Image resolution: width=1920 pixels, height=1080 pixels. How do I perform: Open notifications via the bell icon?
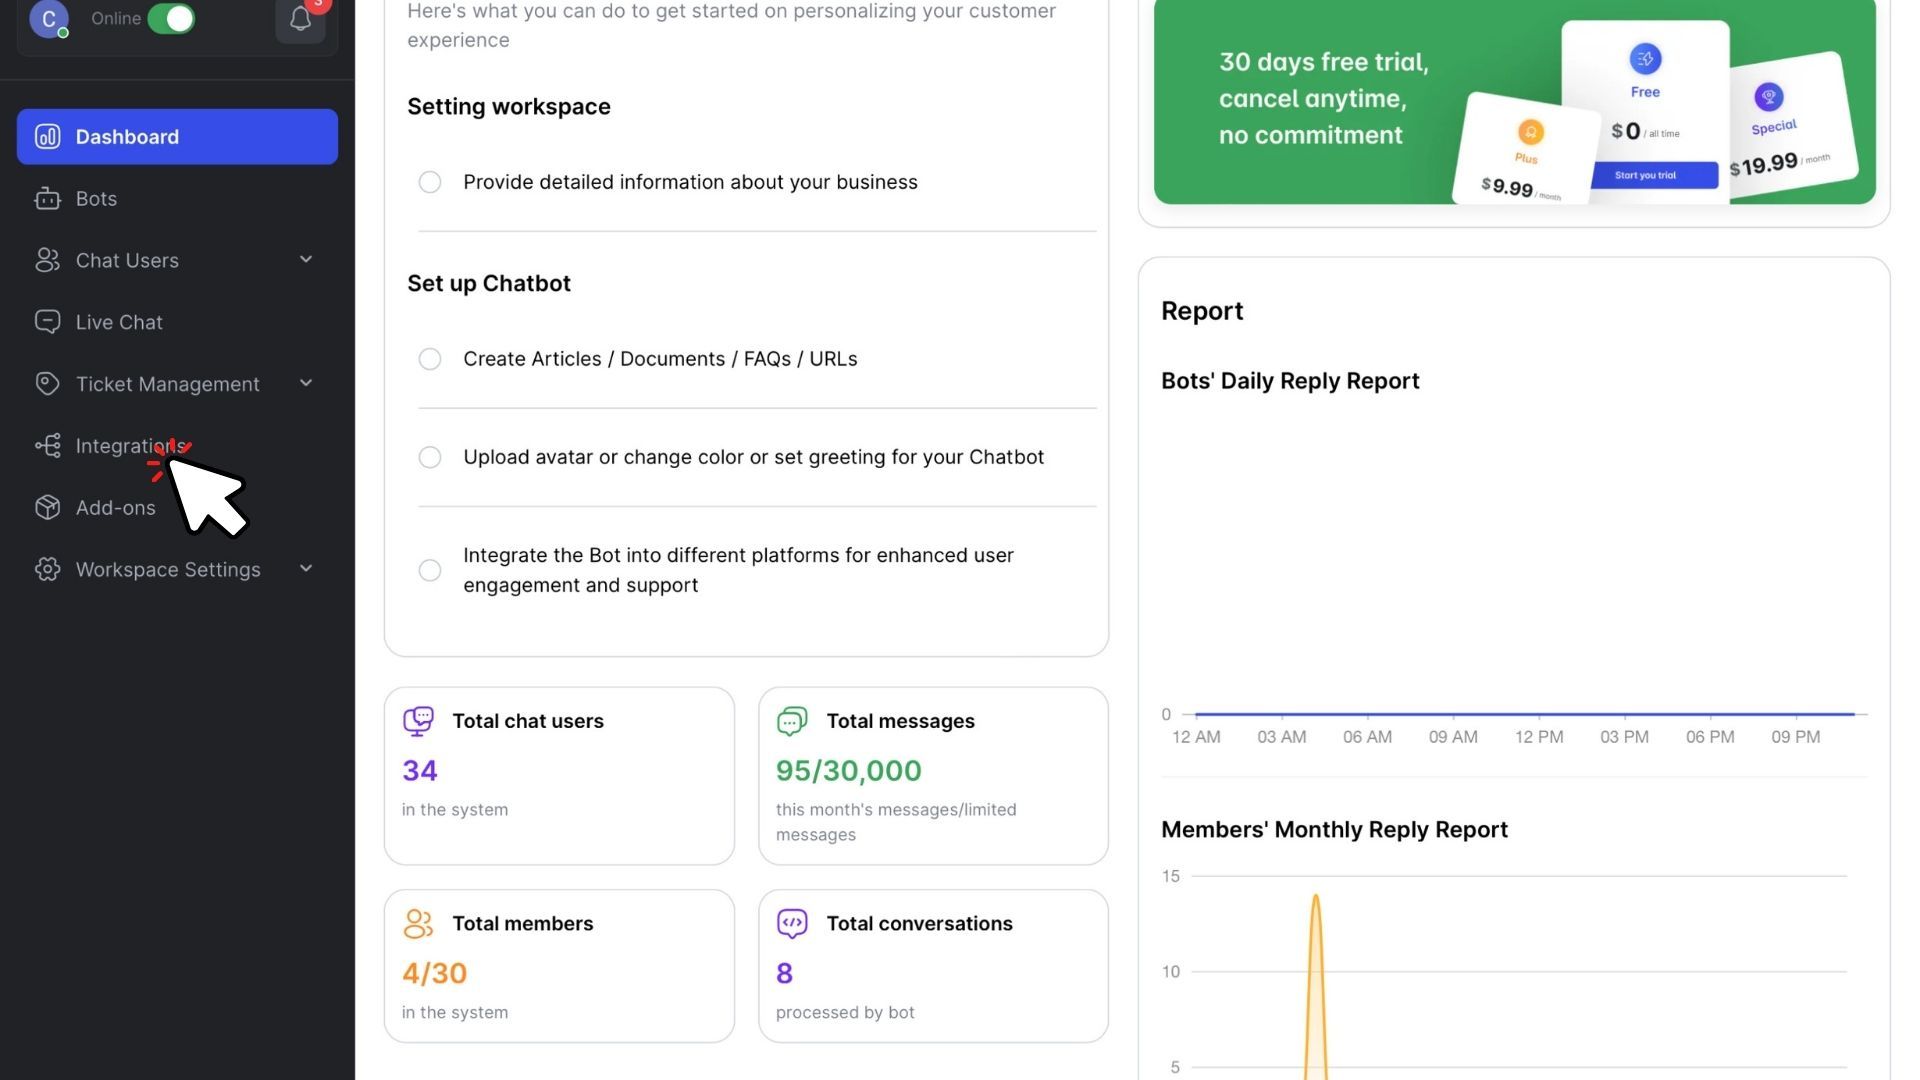(300, 19)
